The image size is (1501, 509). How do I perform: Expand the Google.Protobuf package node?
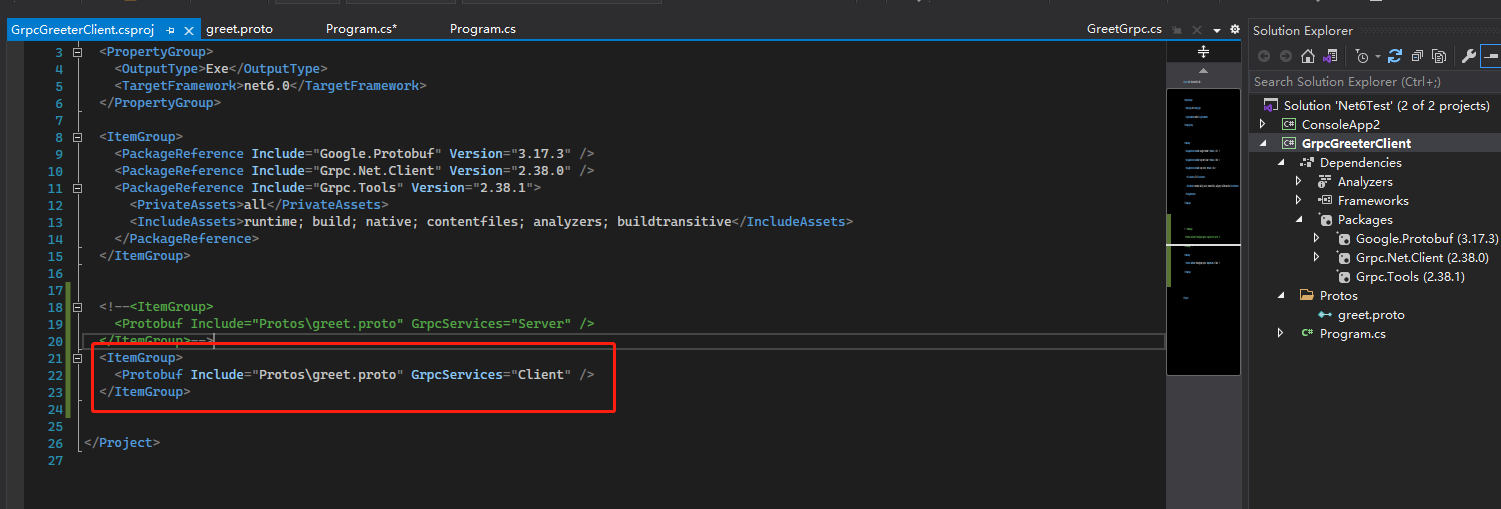(1317, 238)
